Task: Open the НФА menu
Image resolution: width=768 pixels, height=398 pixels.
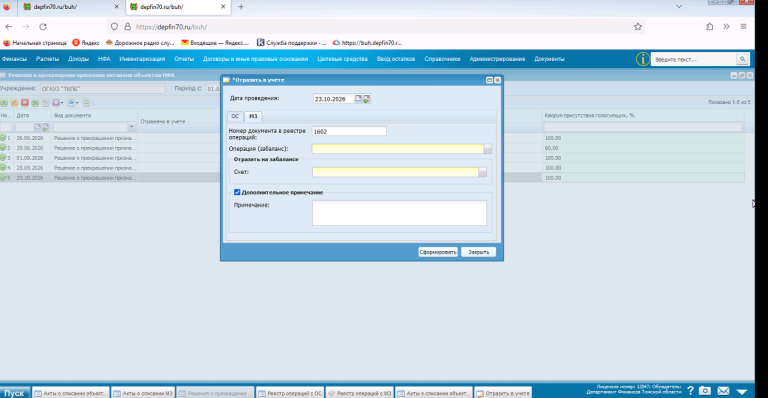Action: tap(104, 59)
